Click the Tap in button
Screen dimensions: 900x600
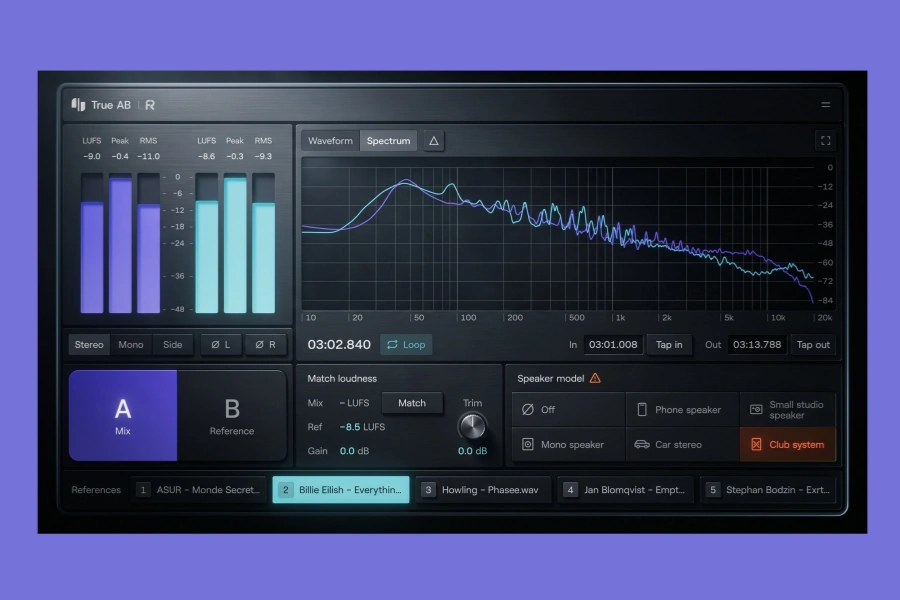click(x=669, y=344)
